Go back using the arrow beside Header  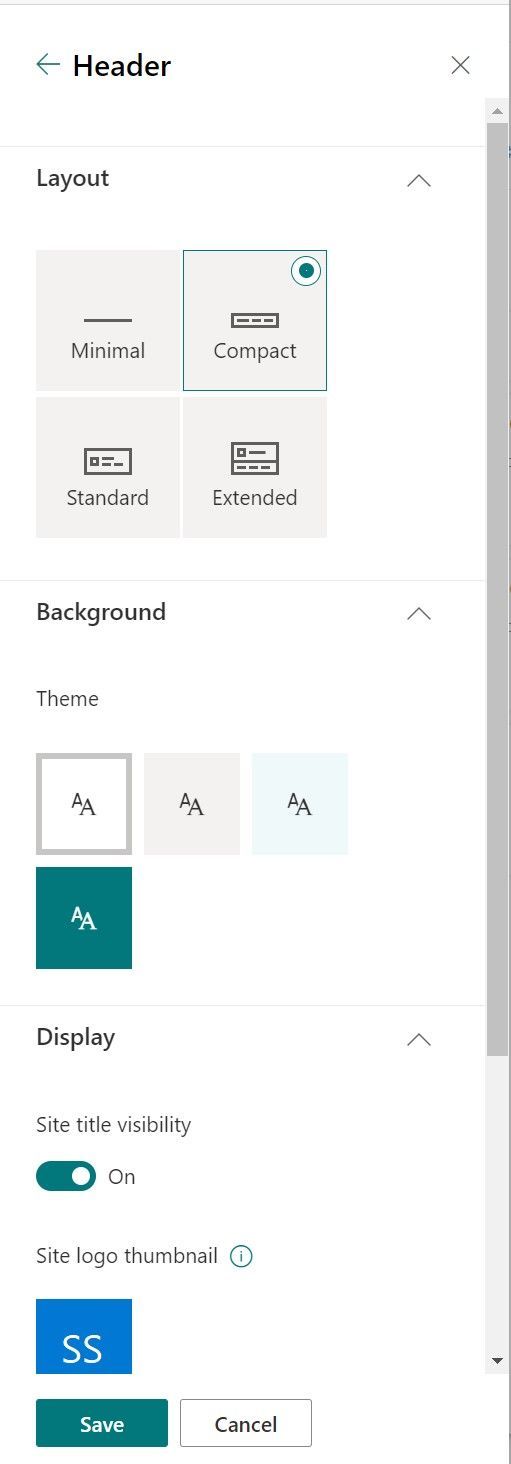48,65
